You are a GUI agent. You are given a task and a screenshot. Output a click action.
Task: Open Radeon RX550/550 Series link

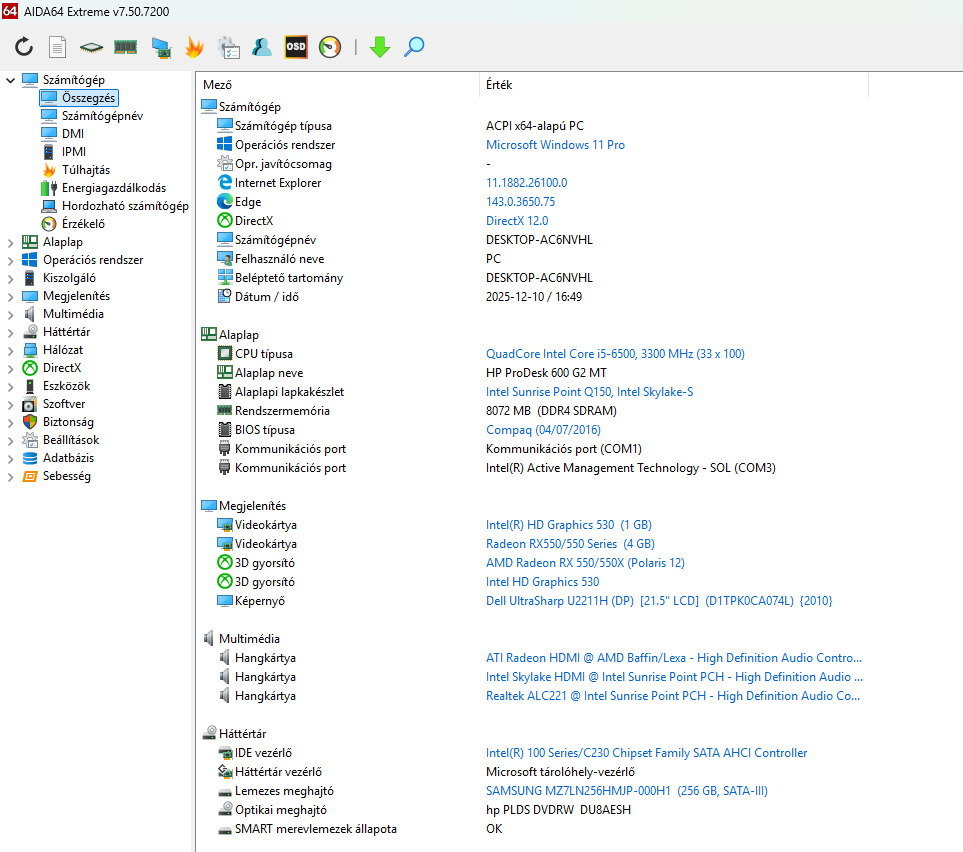570,544
